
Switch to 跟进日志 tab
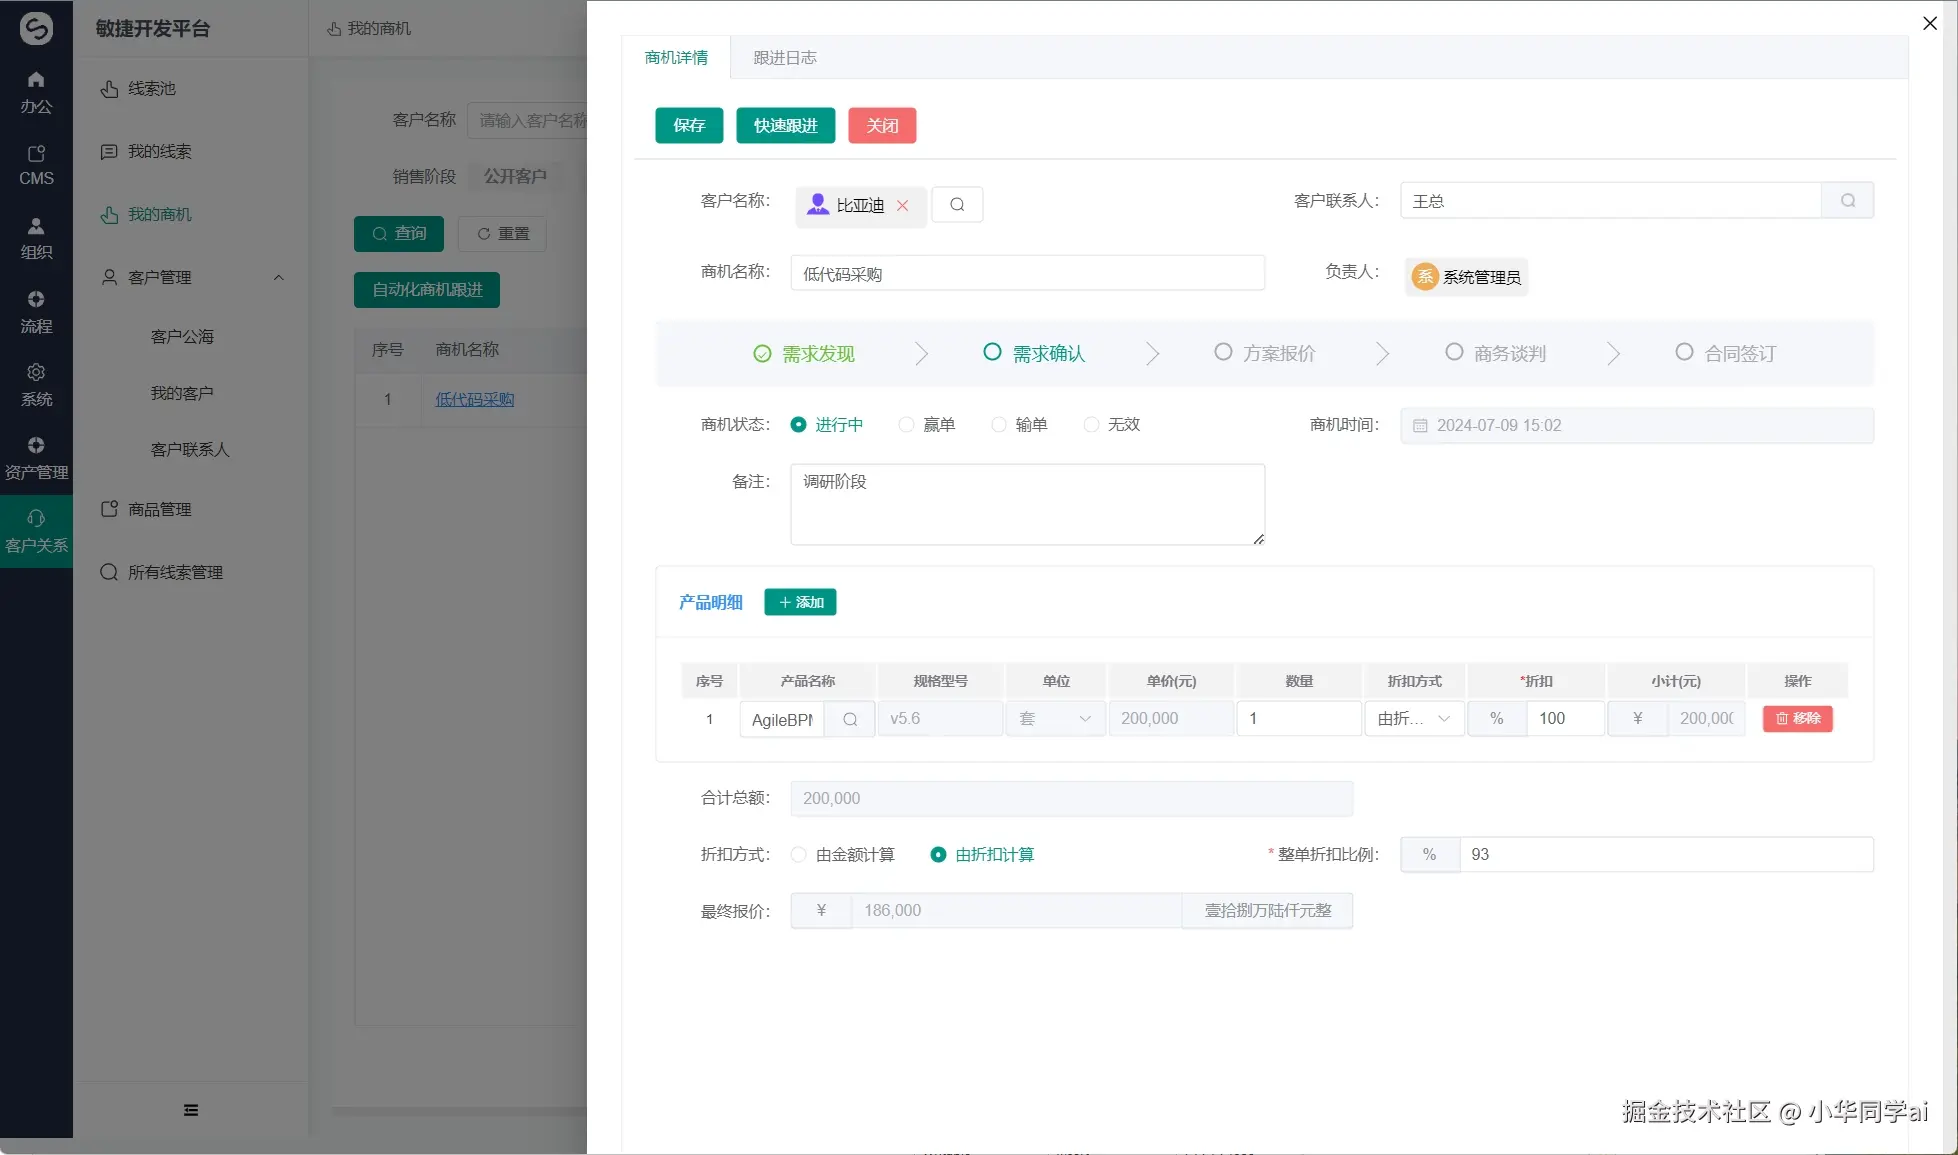(784, 58)
